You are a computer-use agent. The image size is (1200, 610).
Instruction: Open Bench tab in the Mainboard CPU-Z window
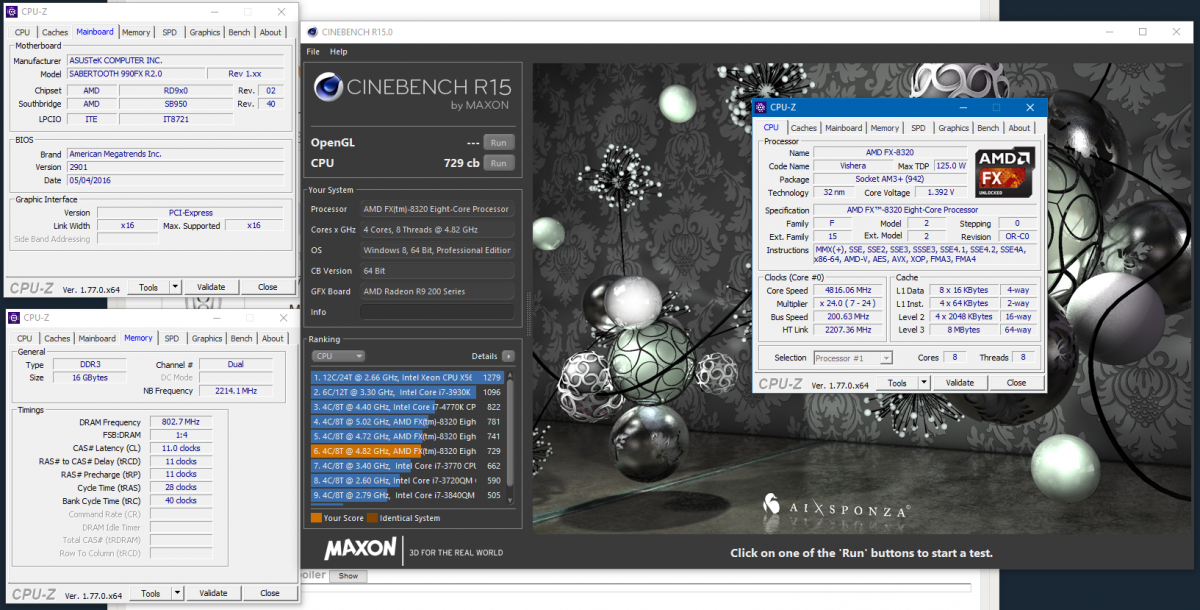pyautogui.click(x=240, y=33)
